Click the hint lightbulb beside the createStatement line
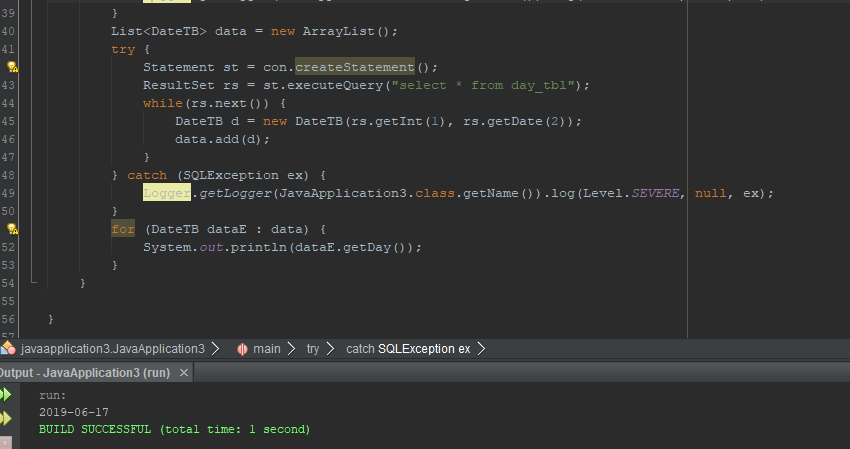850x449 pixels. click(x=12, y=67)
